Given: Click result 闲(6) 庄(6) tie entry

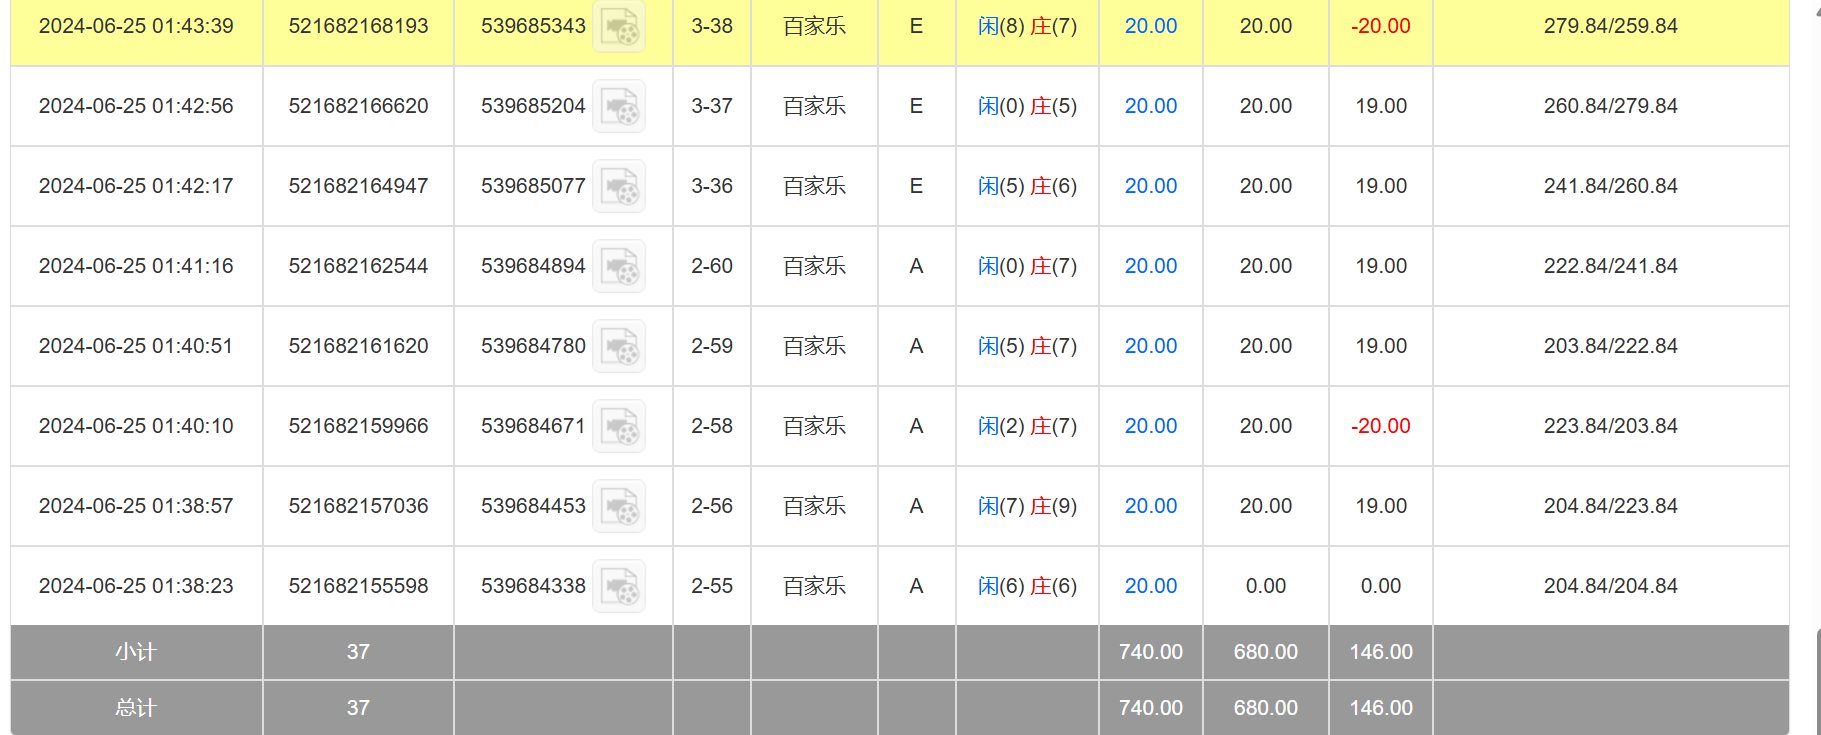Looking at the screenshot, I should coord(1027,586).
